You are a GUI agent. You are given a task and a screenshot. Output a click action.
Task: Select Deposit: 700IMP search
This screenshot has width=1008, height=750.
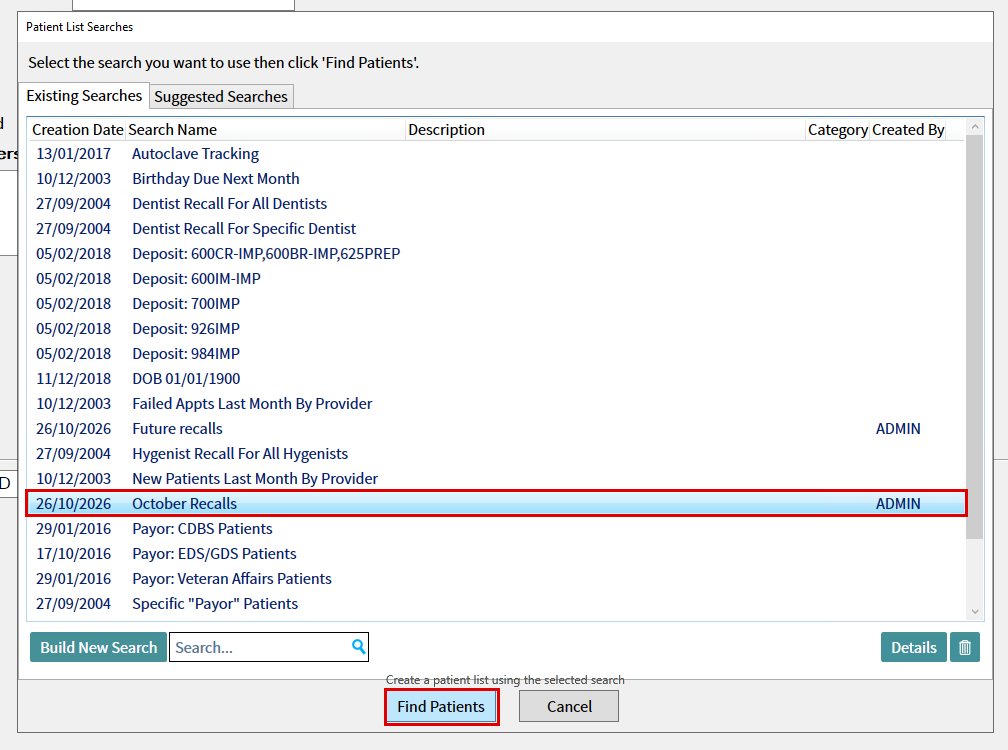coord(496,305)
